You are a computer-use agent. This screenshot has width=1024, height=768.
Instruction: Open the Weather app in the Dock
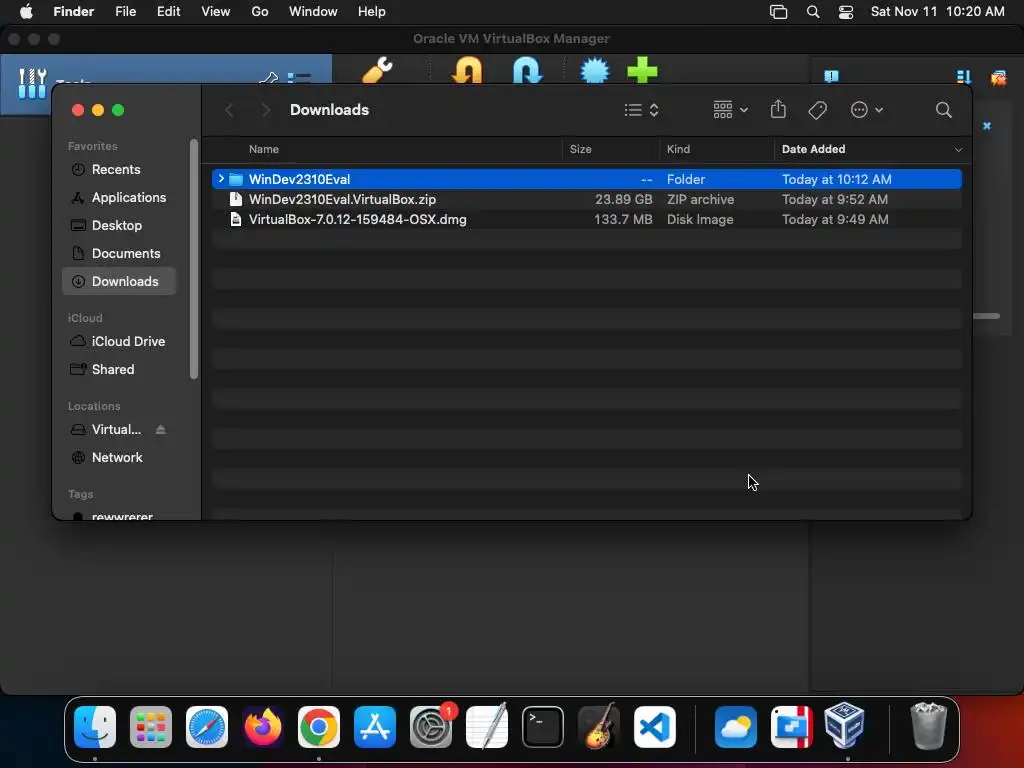tap(736, 727)
